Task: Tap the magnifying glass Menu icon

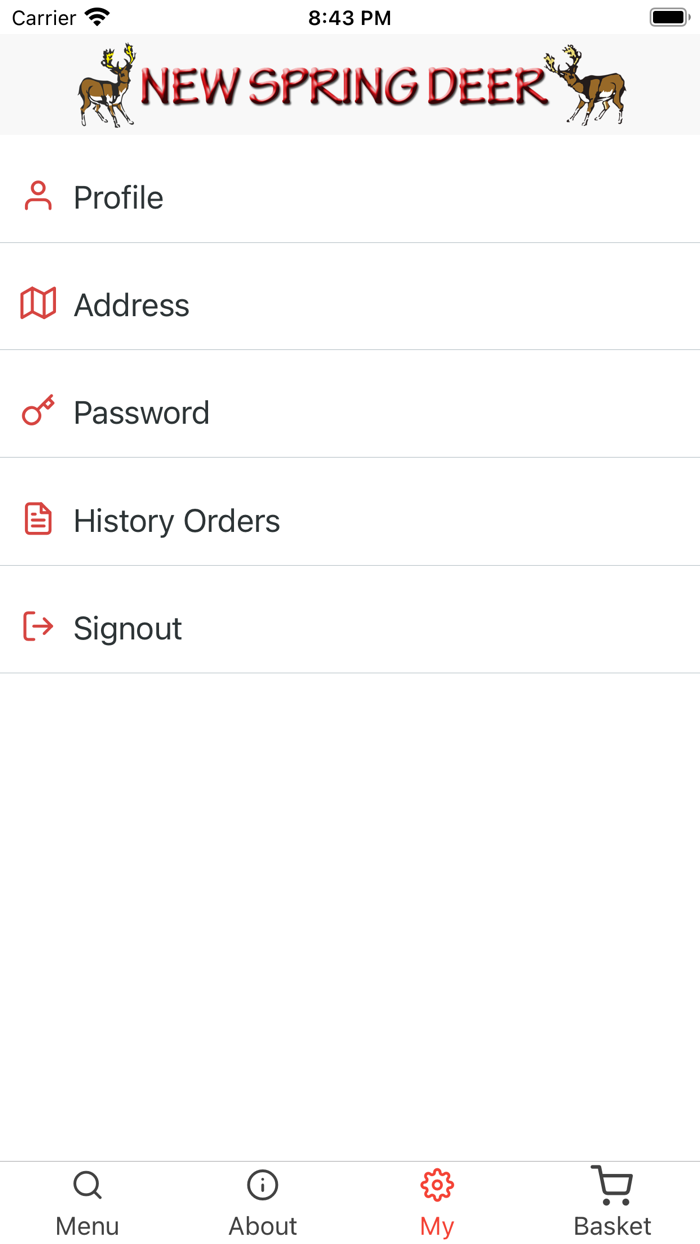Action: (87, 1186)
